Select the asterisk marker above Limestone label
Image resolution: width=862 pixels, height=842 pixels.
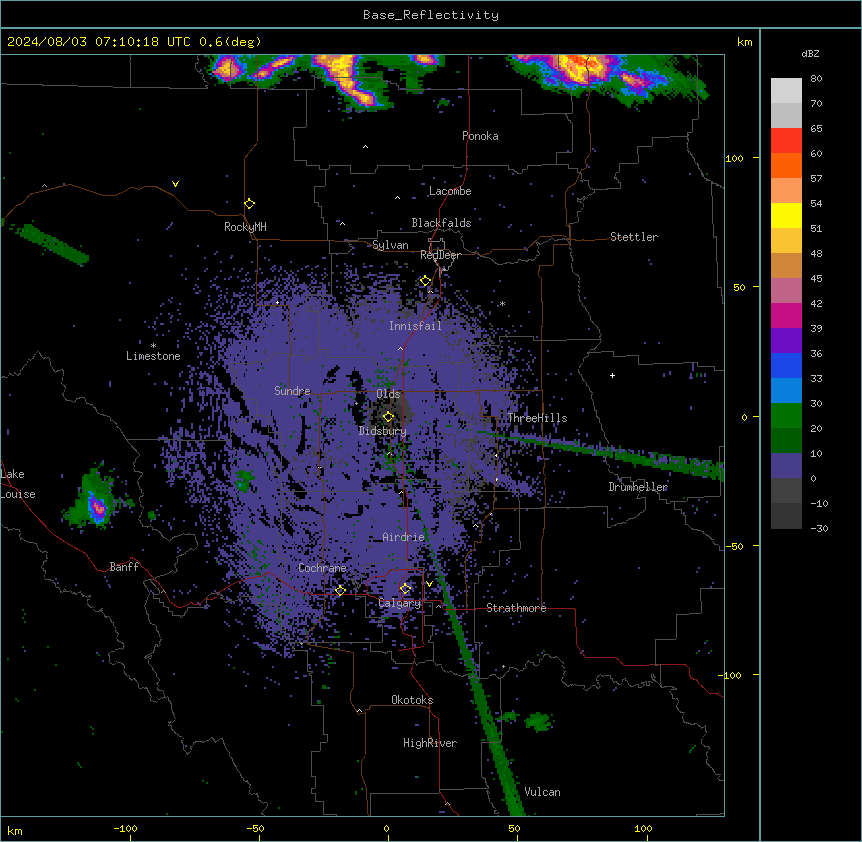[153, 346]
